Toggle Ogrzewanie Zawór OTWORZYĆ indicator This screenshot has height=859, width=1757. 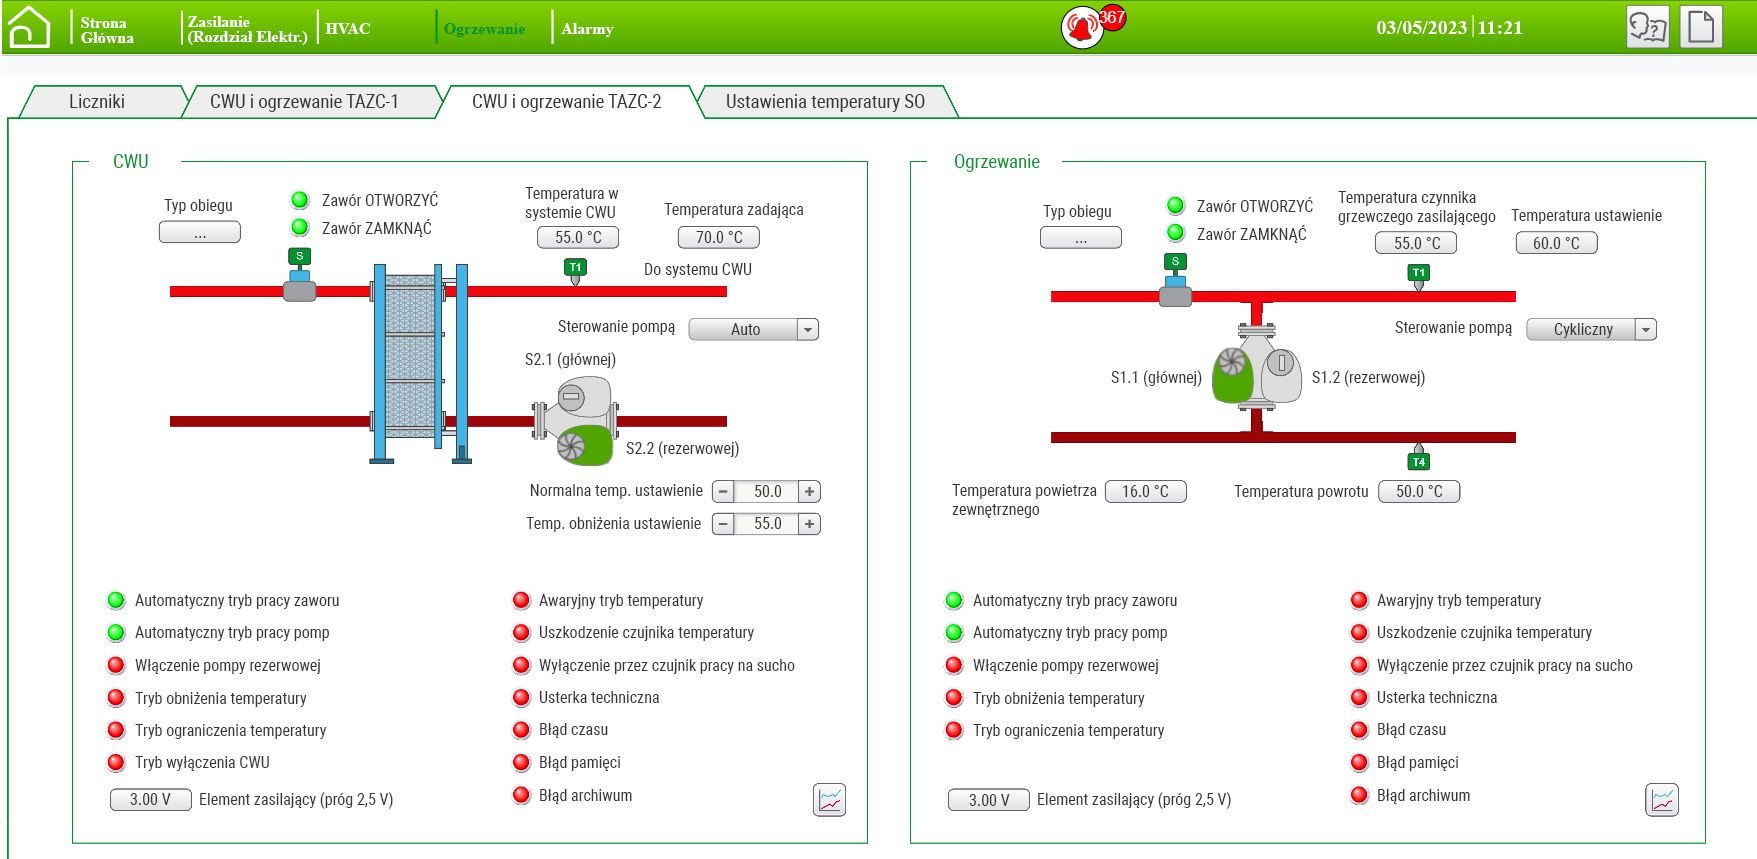[1176, 206]
